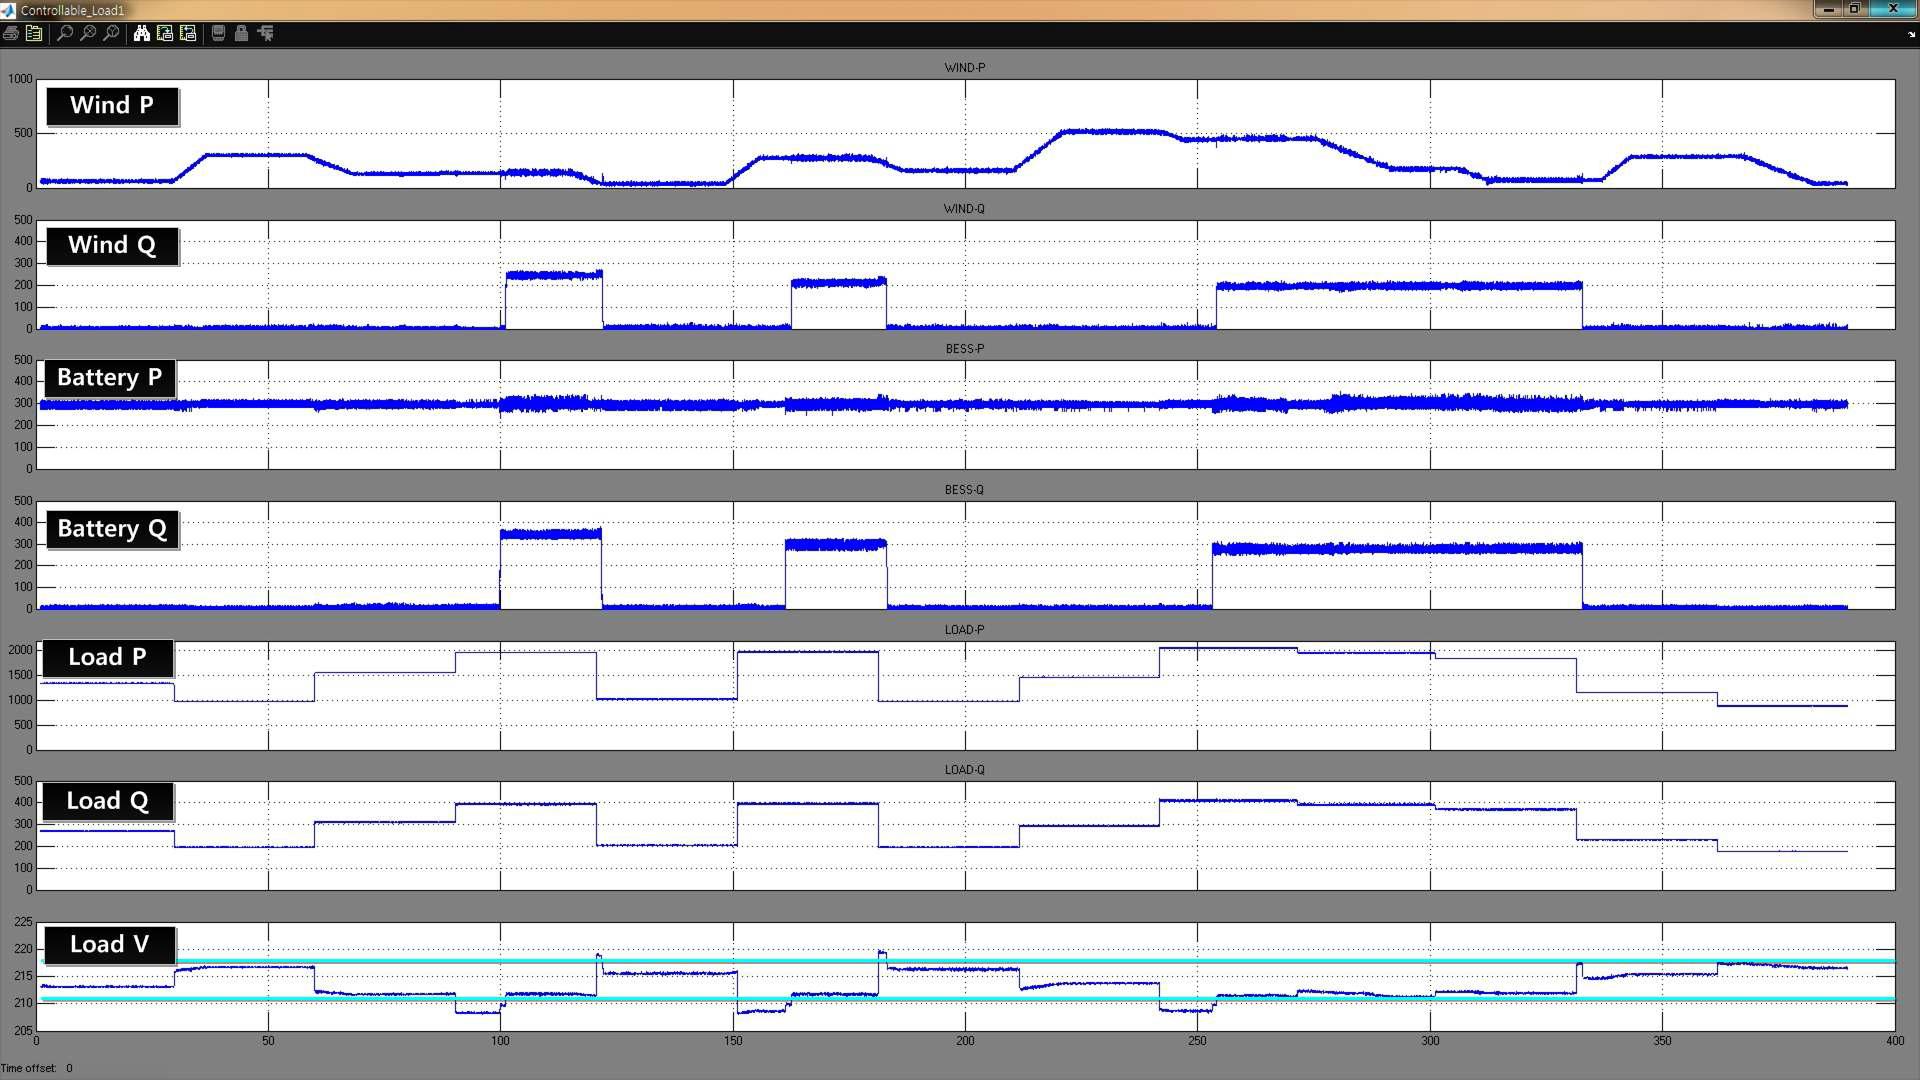Click the Load P label box
The width and height of the screenshot is (1920, 1080).
tap(107, 658)
